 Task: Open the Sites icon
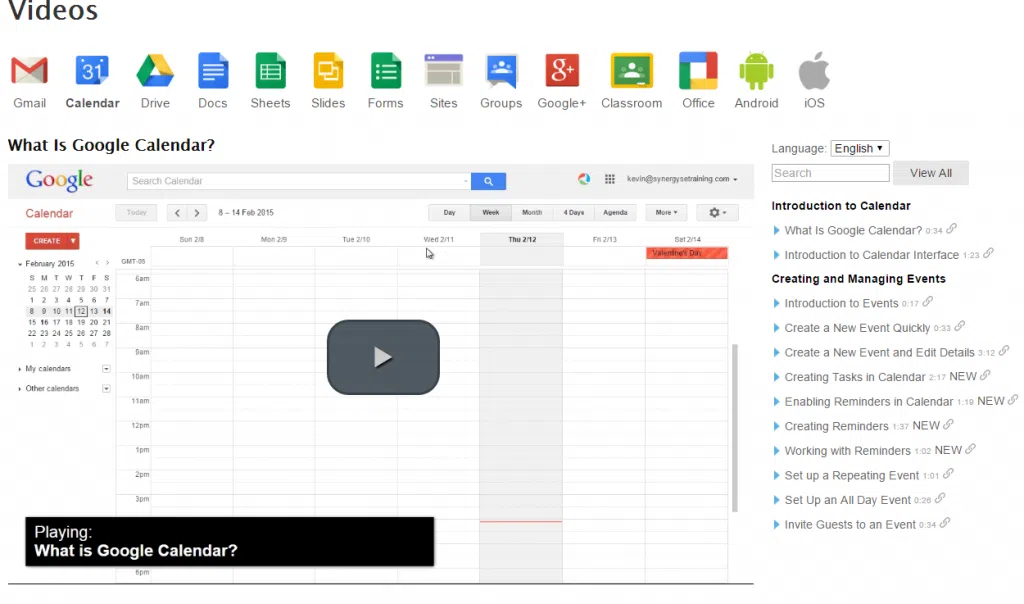tap(443, 71)
